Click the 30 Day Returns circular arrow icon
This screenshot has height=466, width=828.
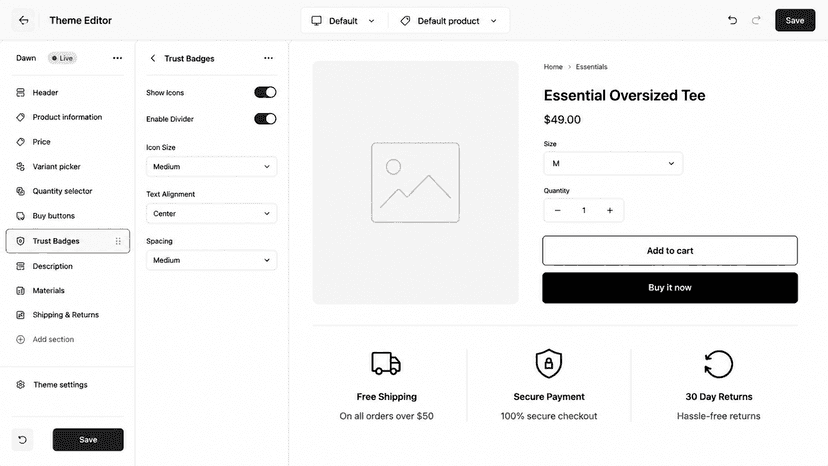coord(719,364)
